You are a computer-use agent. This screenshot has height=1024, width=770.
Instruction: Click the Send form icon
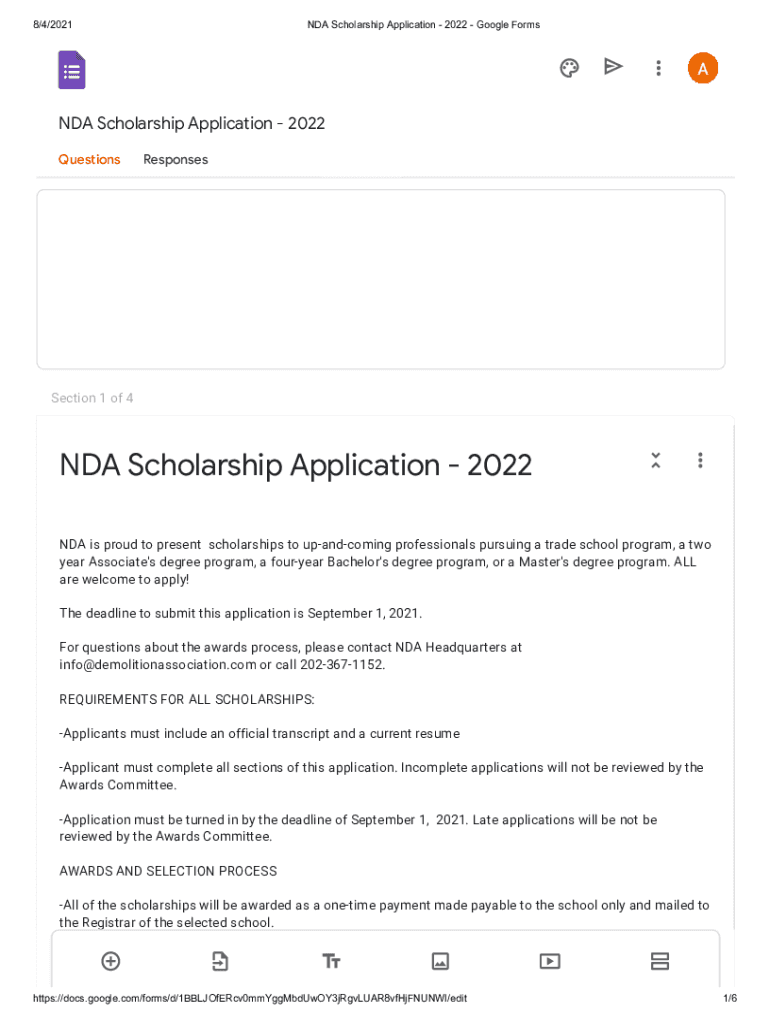614,67
